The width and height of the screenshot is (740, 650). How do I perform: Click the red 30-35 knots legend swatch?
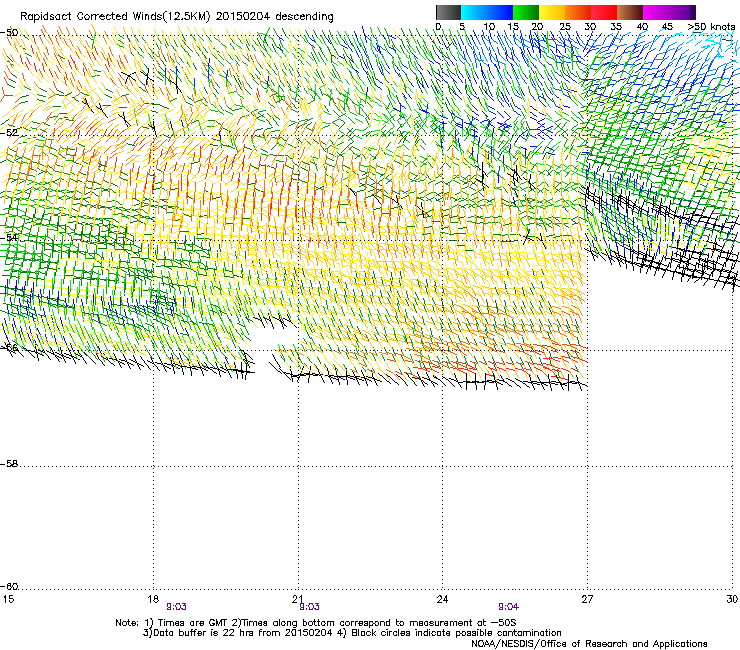click(604, 12)
